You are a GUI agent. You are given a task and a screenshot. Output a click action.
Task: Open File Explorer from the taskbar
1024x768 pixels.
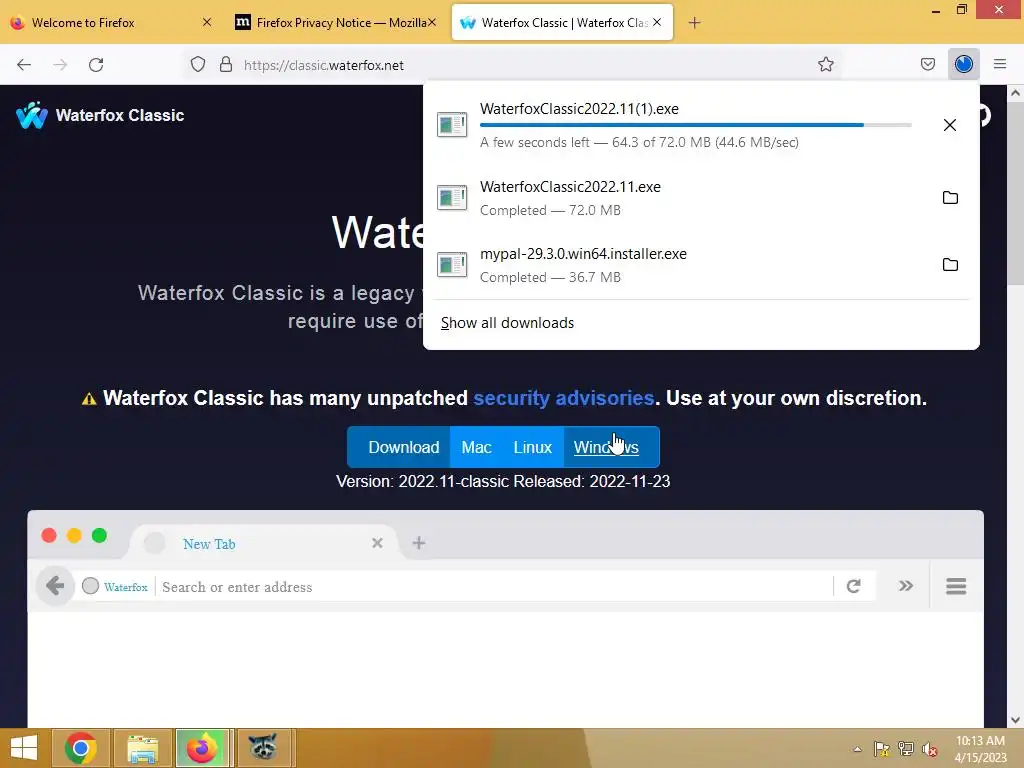point(143,748)
